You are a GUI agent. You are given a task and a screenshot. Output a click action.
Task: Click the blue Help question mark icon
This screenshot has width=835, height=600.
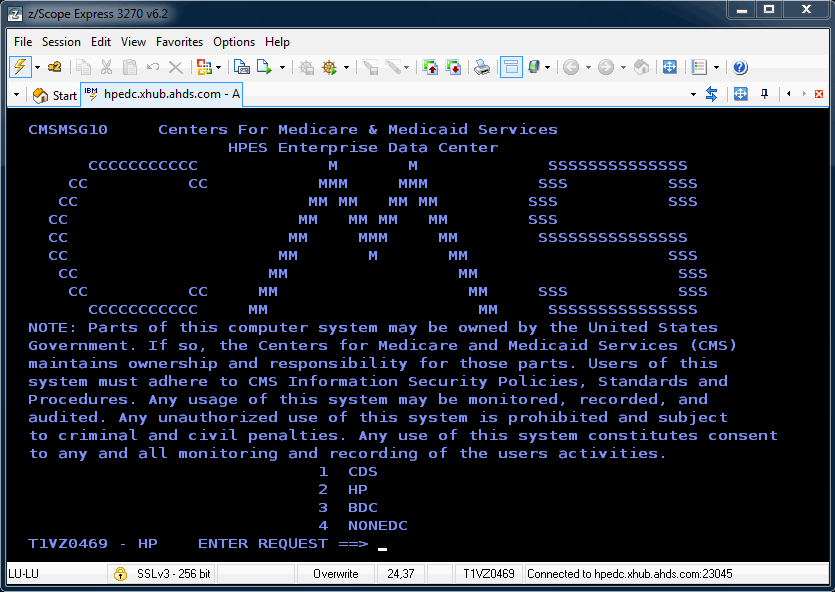pos(740,67)
